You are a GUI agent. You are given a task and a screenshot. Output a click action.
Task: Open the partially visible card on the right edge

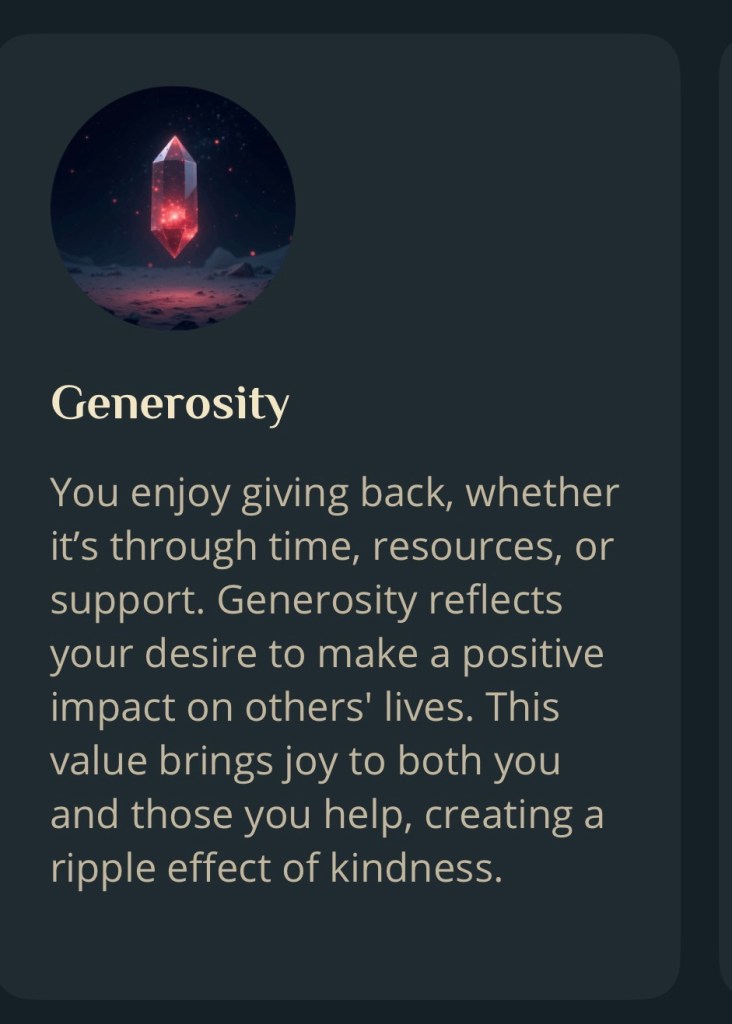(725, 516)
